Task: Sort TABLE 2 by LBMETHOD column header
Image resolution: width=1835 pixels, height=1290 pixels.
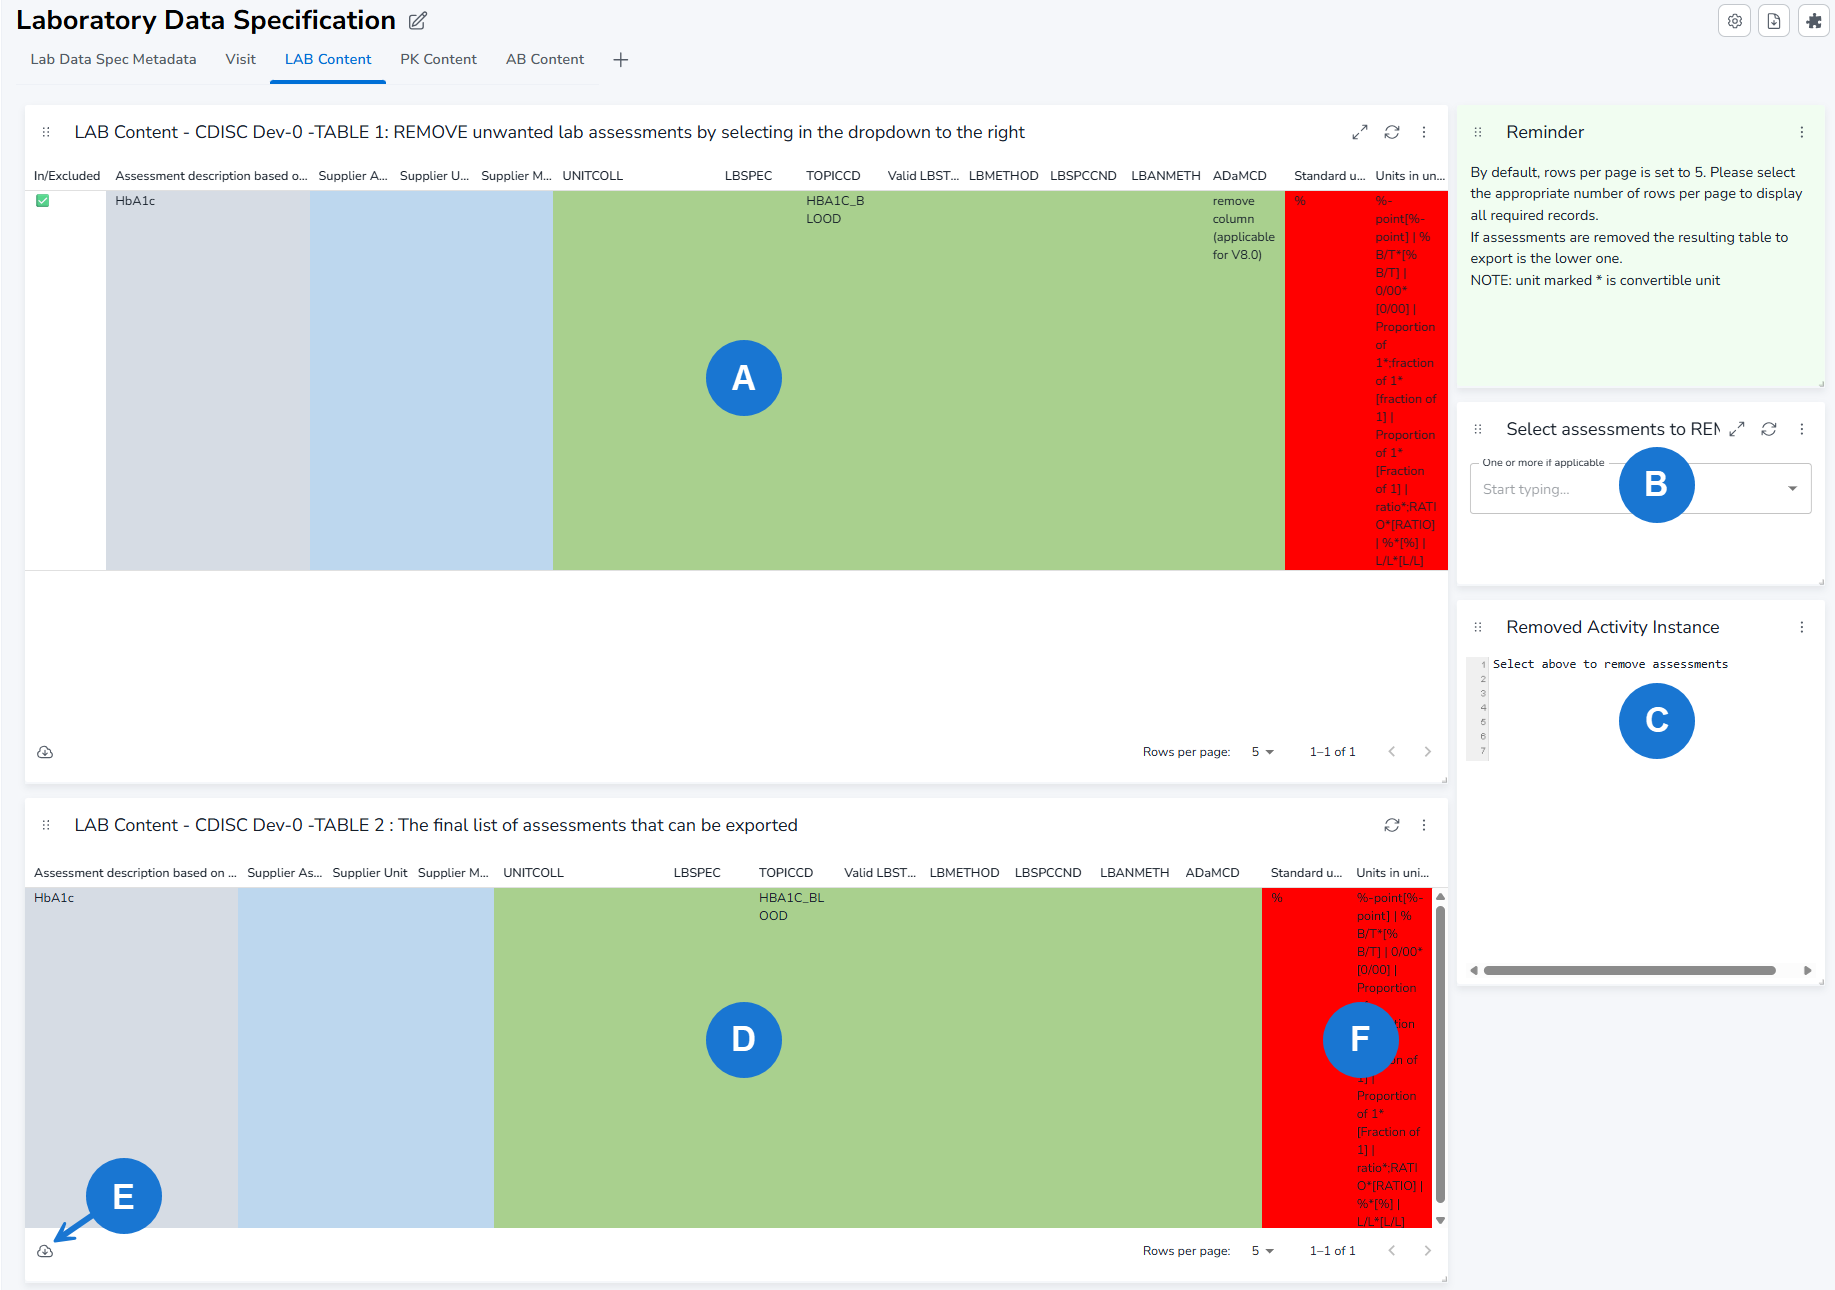Action: tap(964, 873)
